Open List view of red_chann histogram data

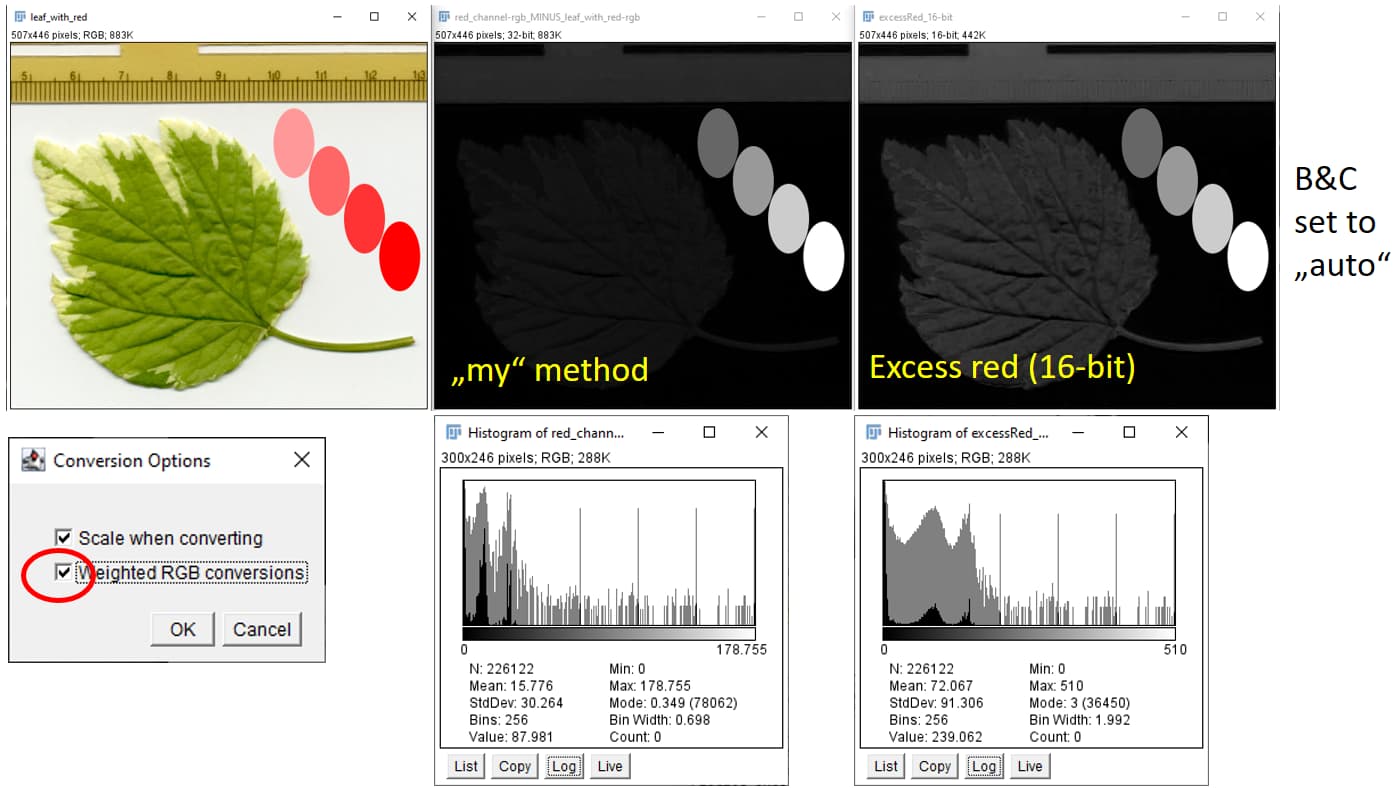(x=464, y=765)
